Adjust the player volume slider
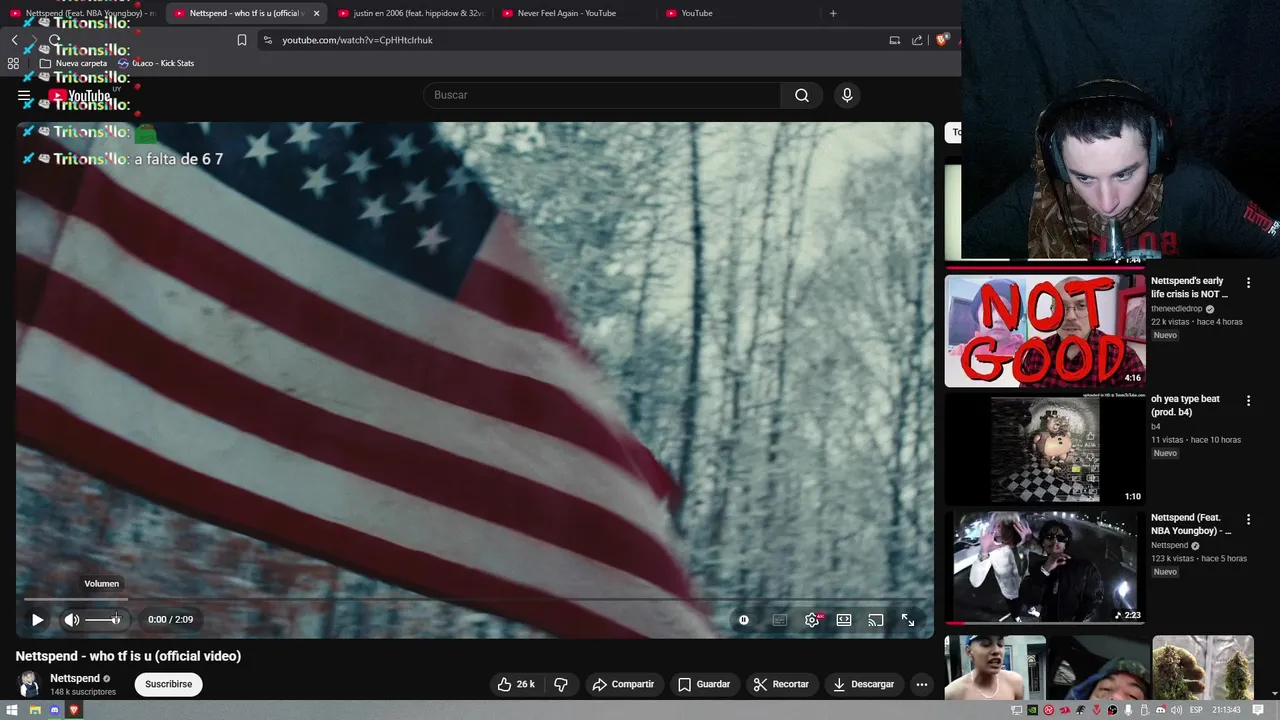Image resolution: width=1280 pixels, height=720 pixels. (102, 620)
